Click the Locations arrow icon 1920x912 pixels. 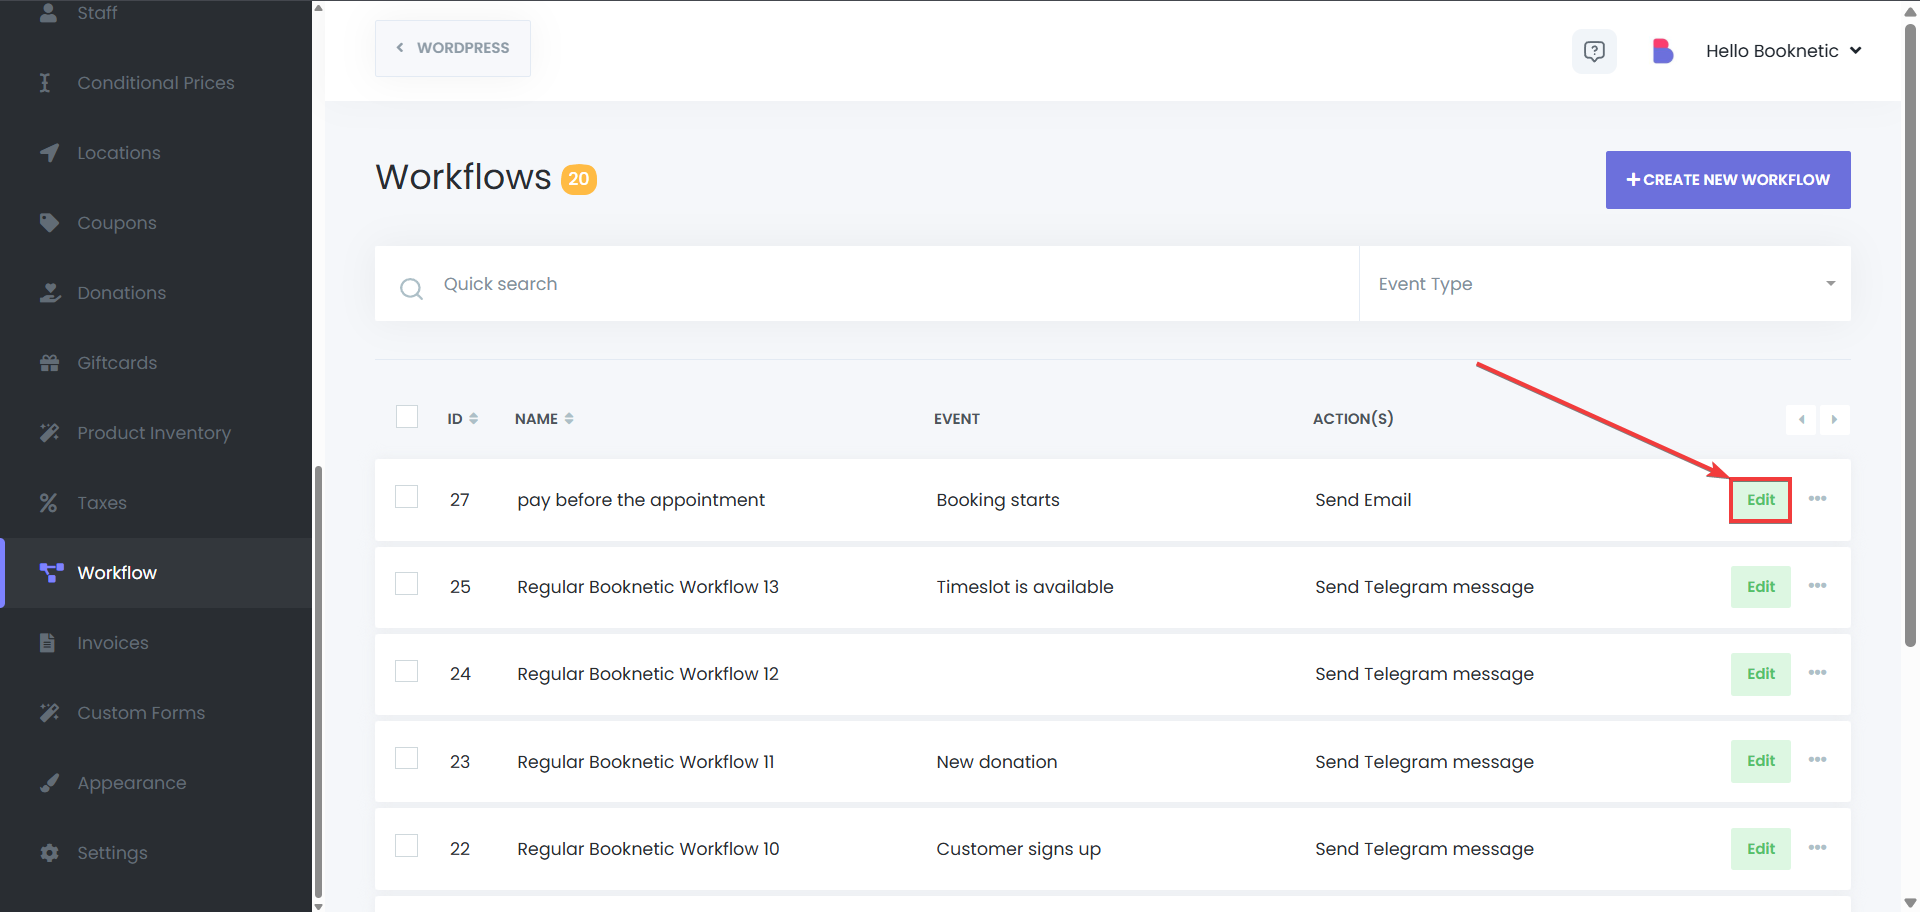pos(49,153)
